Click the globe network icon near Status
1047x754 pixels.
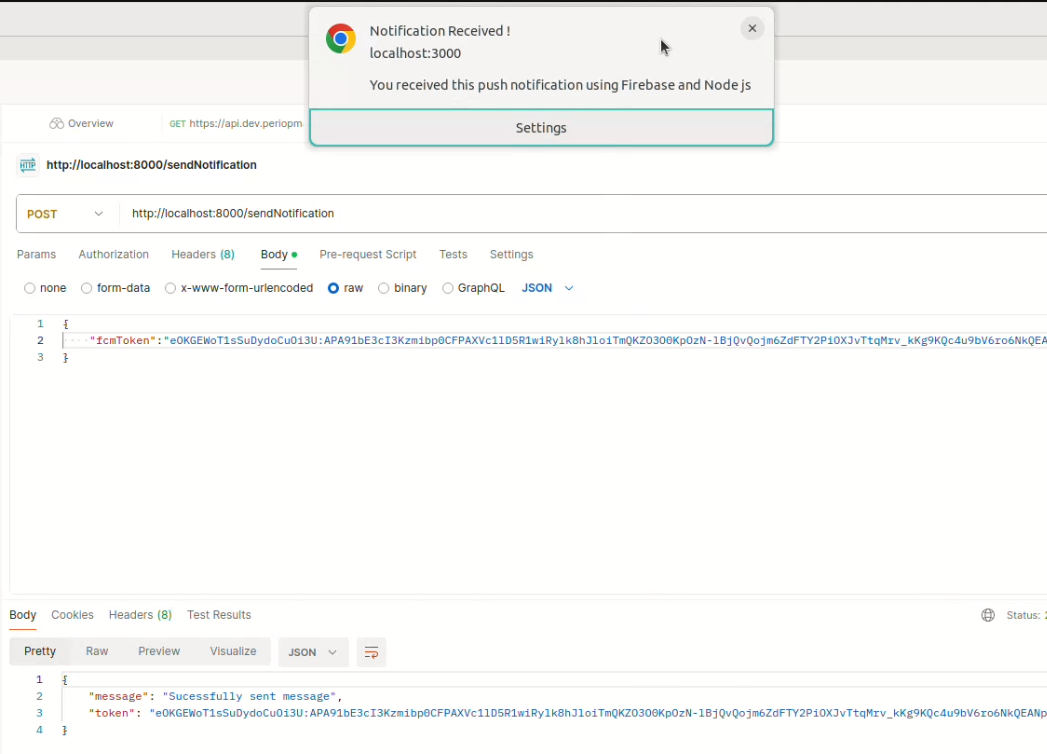[988, 615]
